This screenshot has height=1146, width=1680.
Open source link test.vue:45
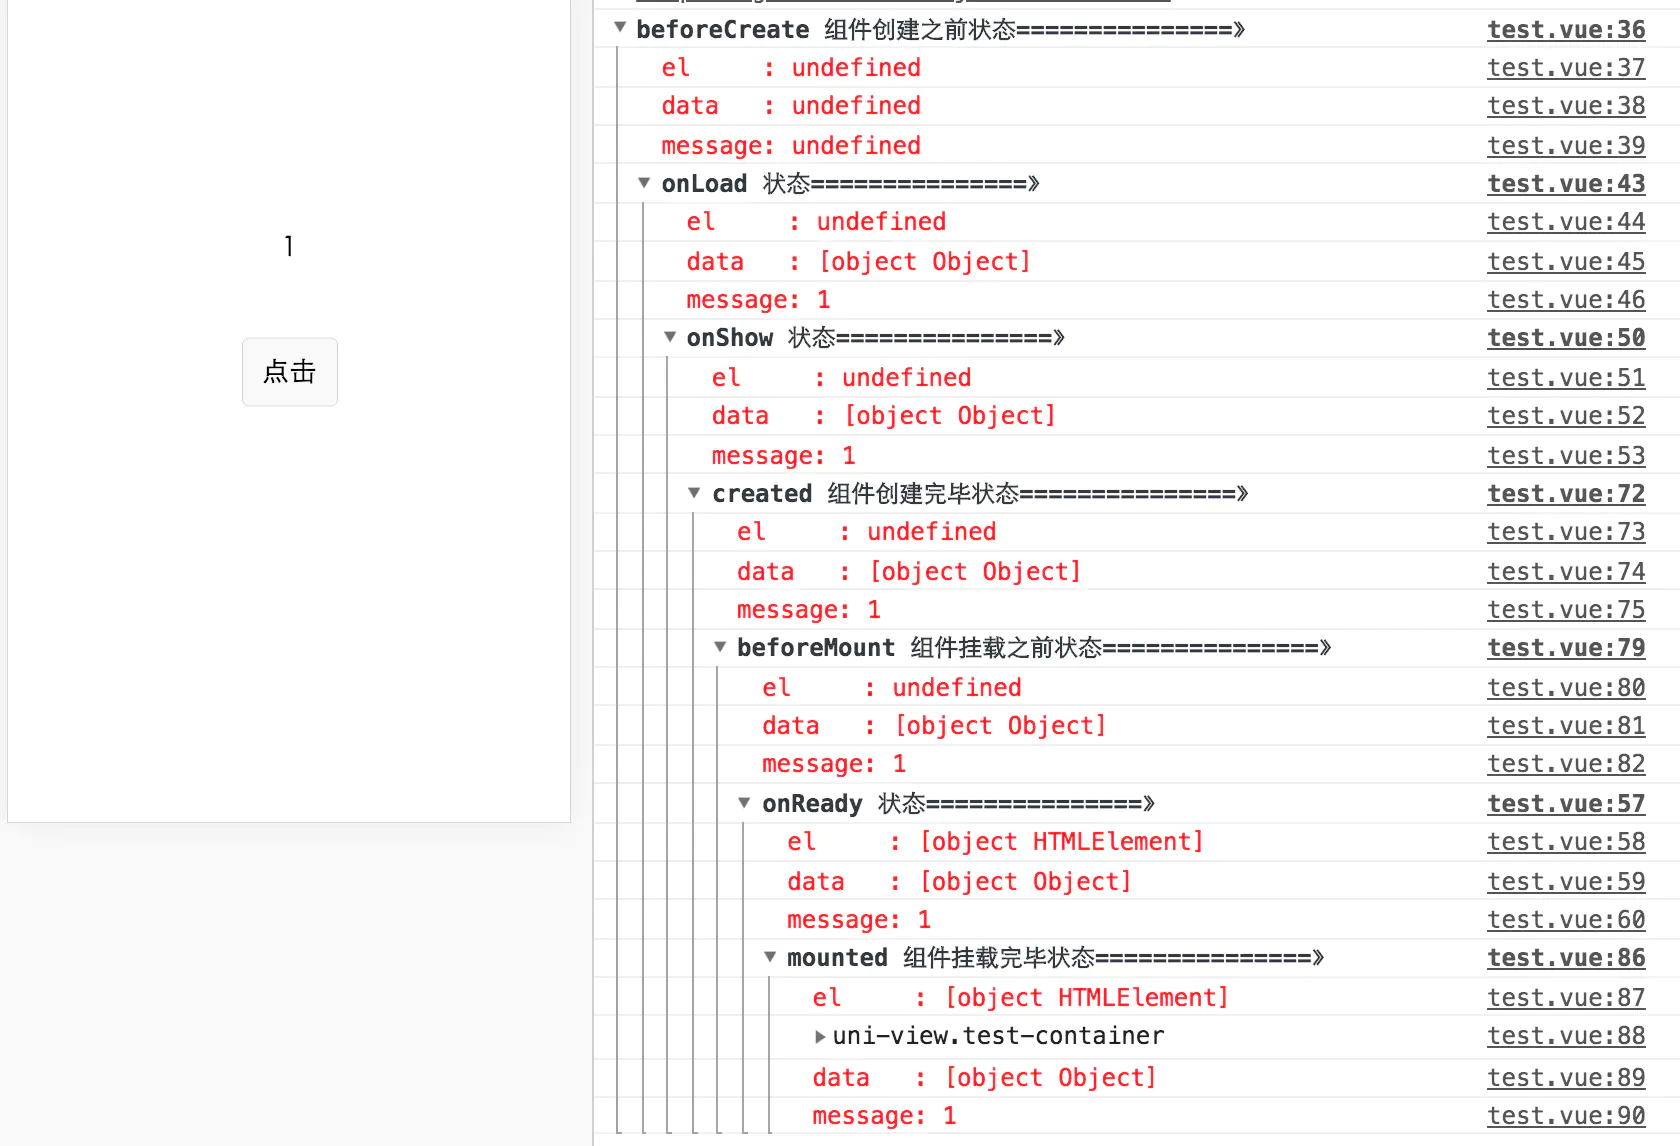pyautogui.click(x=1566, y=262)
